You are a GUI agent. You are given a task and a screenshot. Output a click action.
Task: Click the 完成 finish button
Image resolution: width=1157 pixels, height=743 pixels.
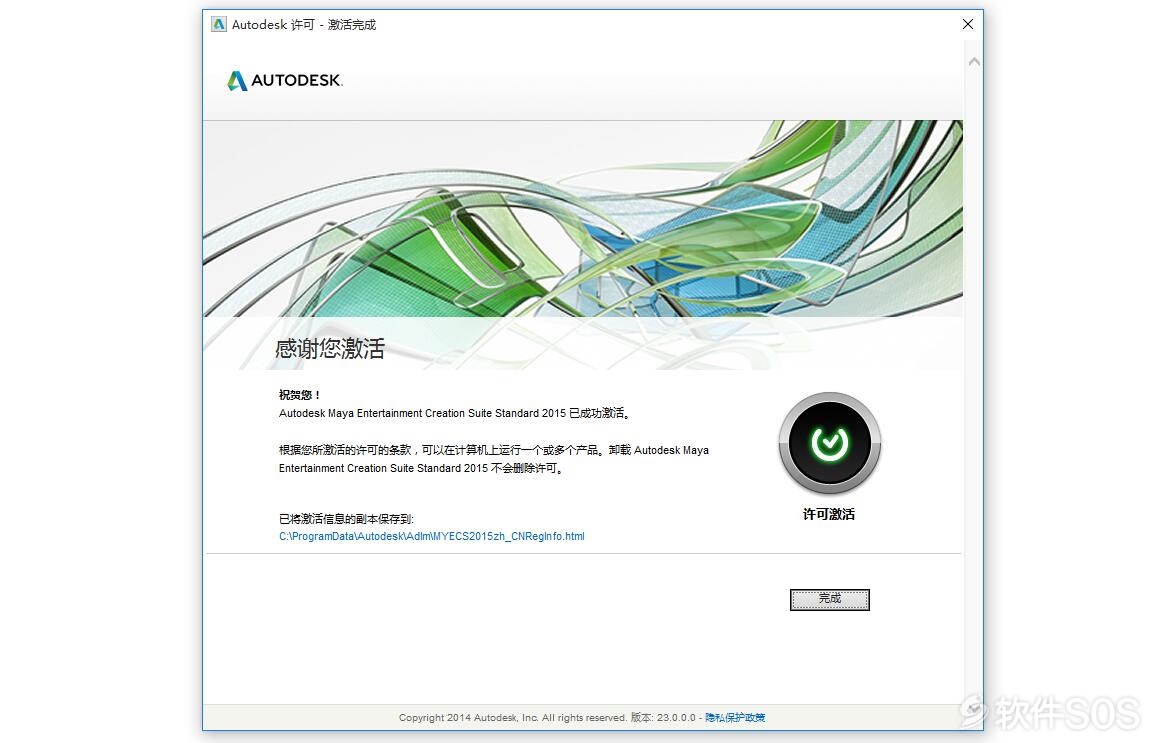click(829, 599)
